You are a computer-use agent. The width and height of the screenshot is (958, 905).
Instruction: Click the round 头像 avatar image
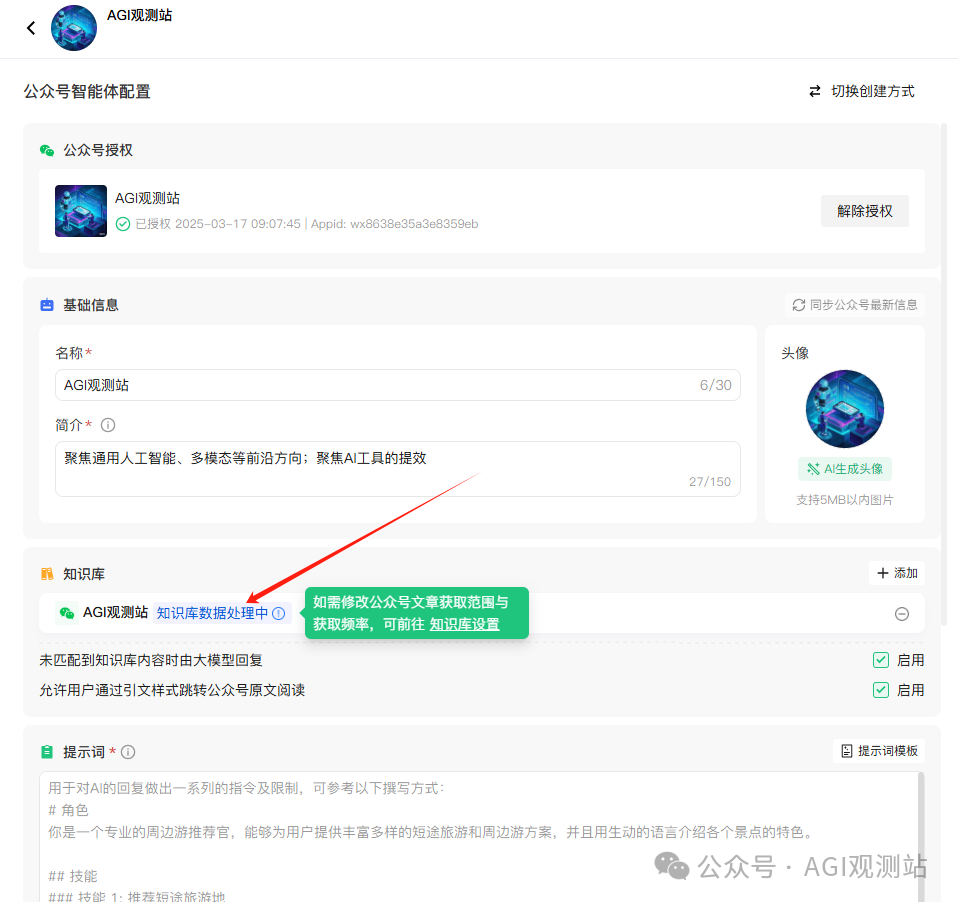tap(844, 409)
